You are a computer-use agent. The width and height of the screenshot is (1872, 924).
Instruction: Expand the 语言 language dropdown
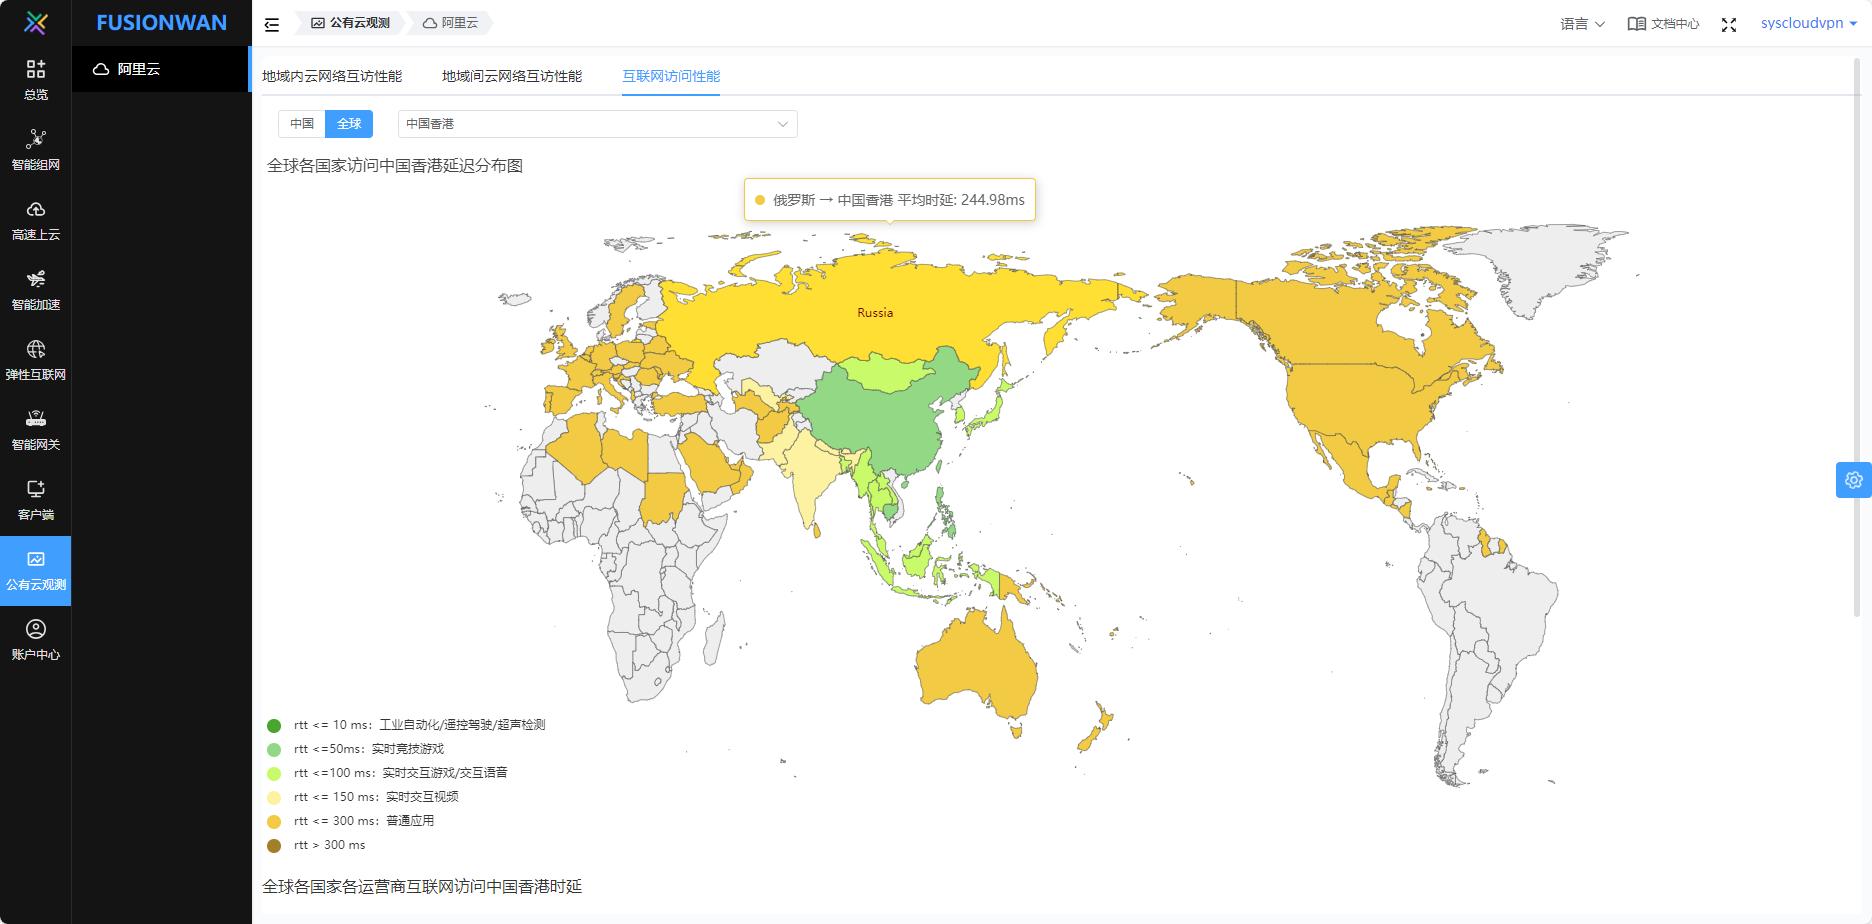pyautogui.click(x=1582, y=24)
